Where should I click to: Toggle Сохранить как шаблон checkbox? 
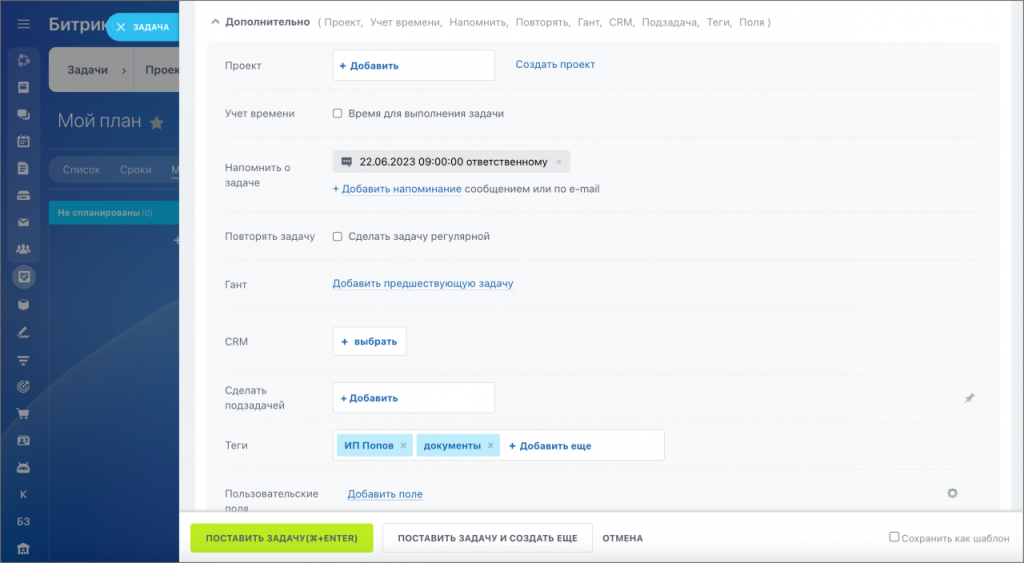click(894, 537)
